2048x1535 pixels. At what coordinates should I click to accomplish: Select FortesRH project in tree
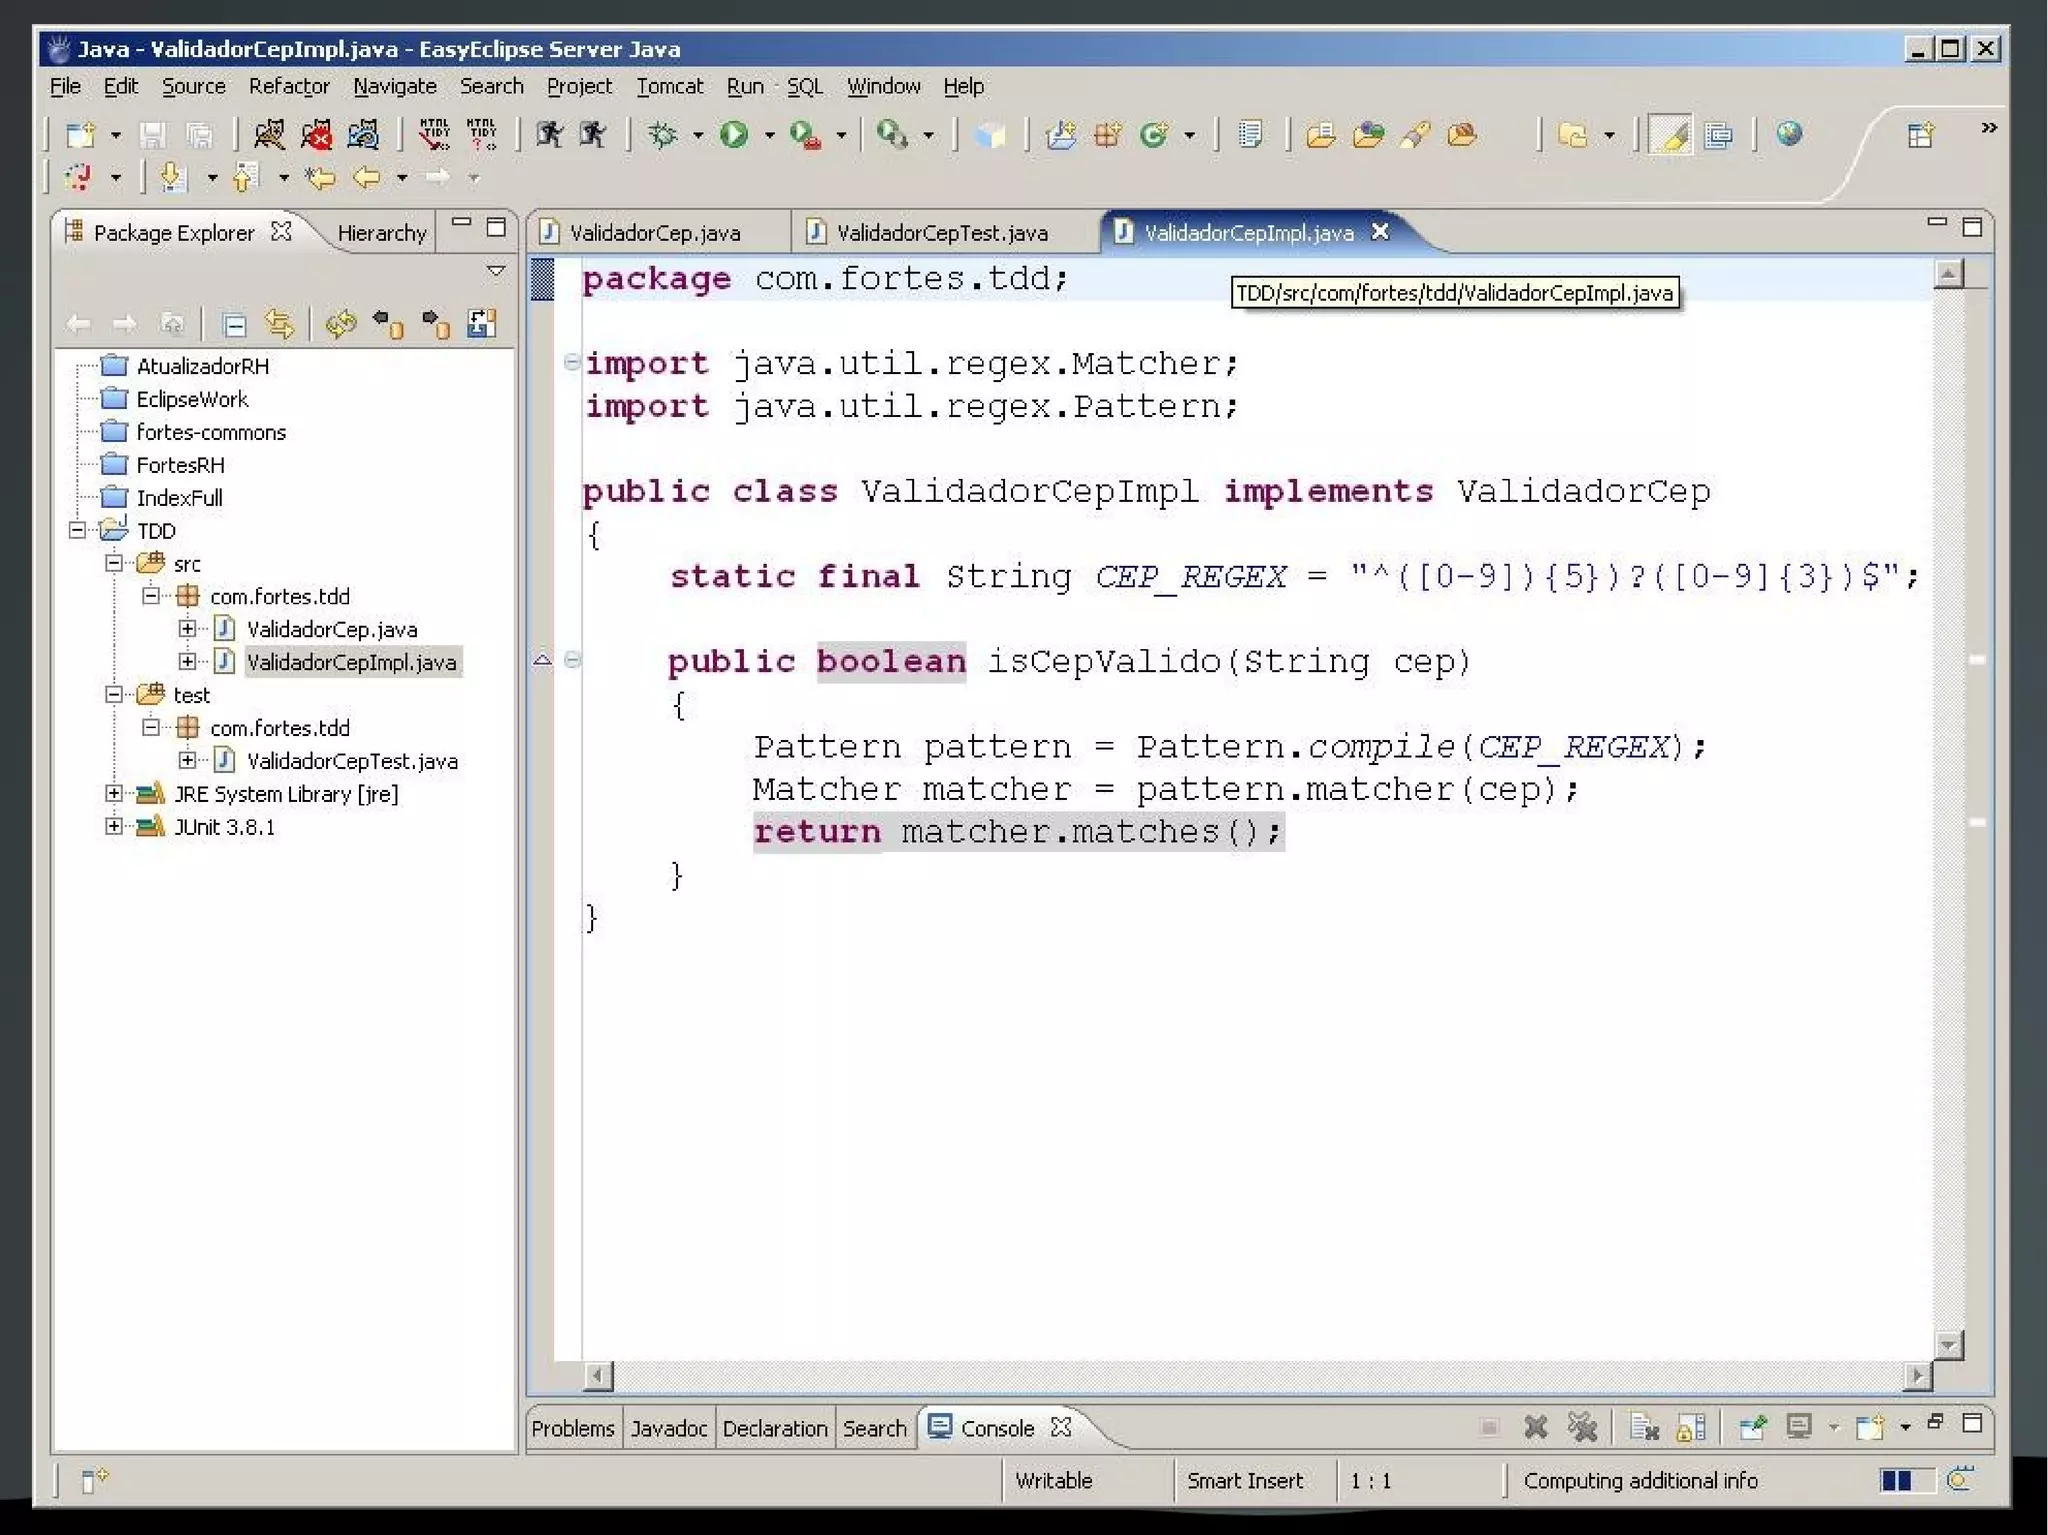pos(180,465)
